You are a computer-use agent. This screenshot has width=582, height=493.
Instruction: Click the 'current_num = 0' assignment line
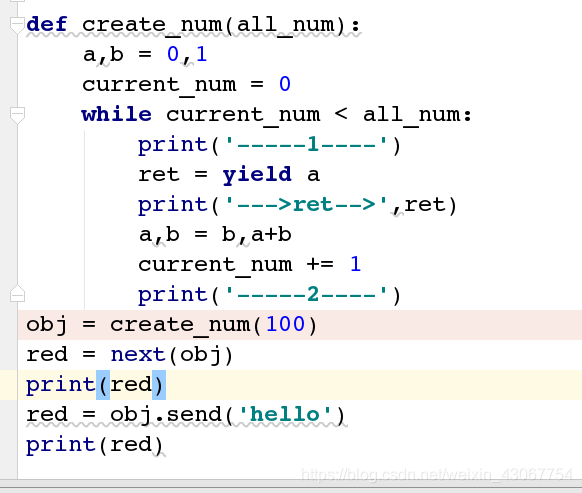pos(186,85)
